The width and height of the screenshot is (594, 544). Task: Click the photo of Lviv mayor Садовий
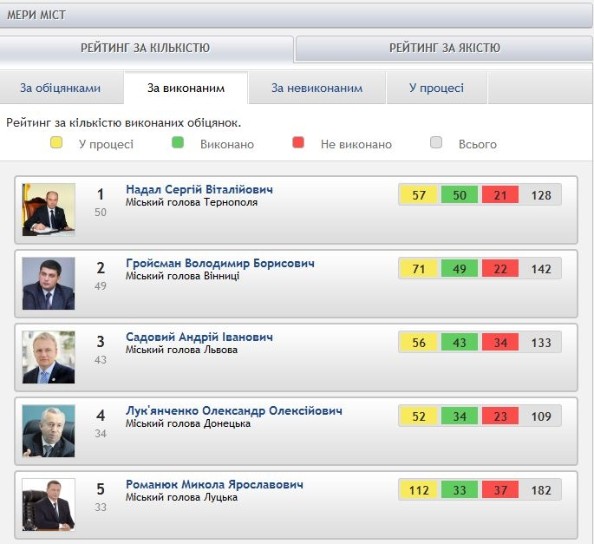click(48, 357)
